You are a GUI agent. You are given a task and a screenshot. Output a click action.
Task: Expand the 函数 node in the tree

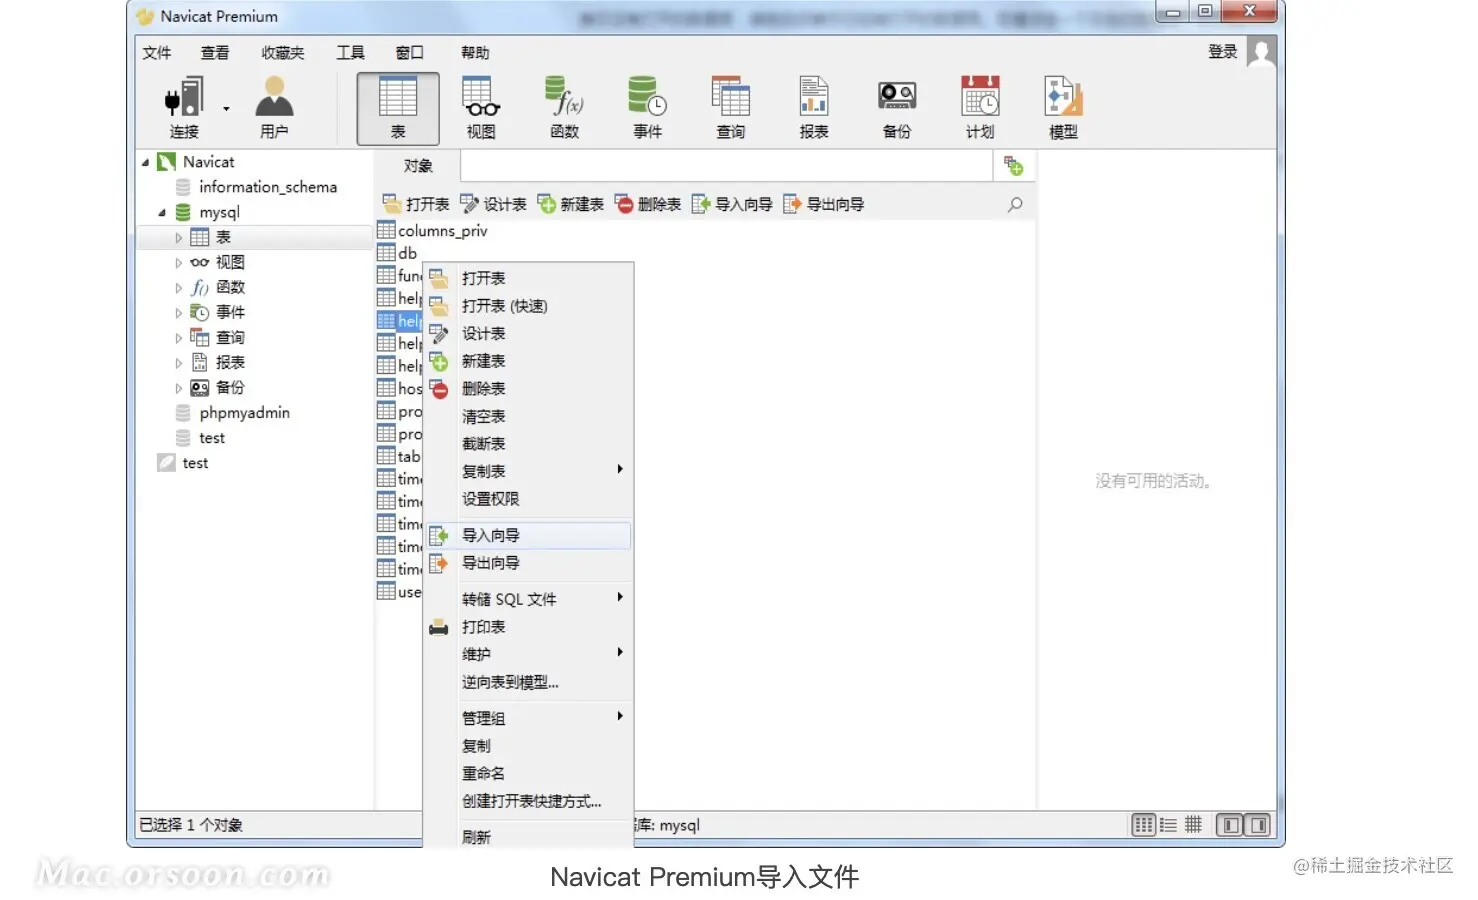pos(178,288)
